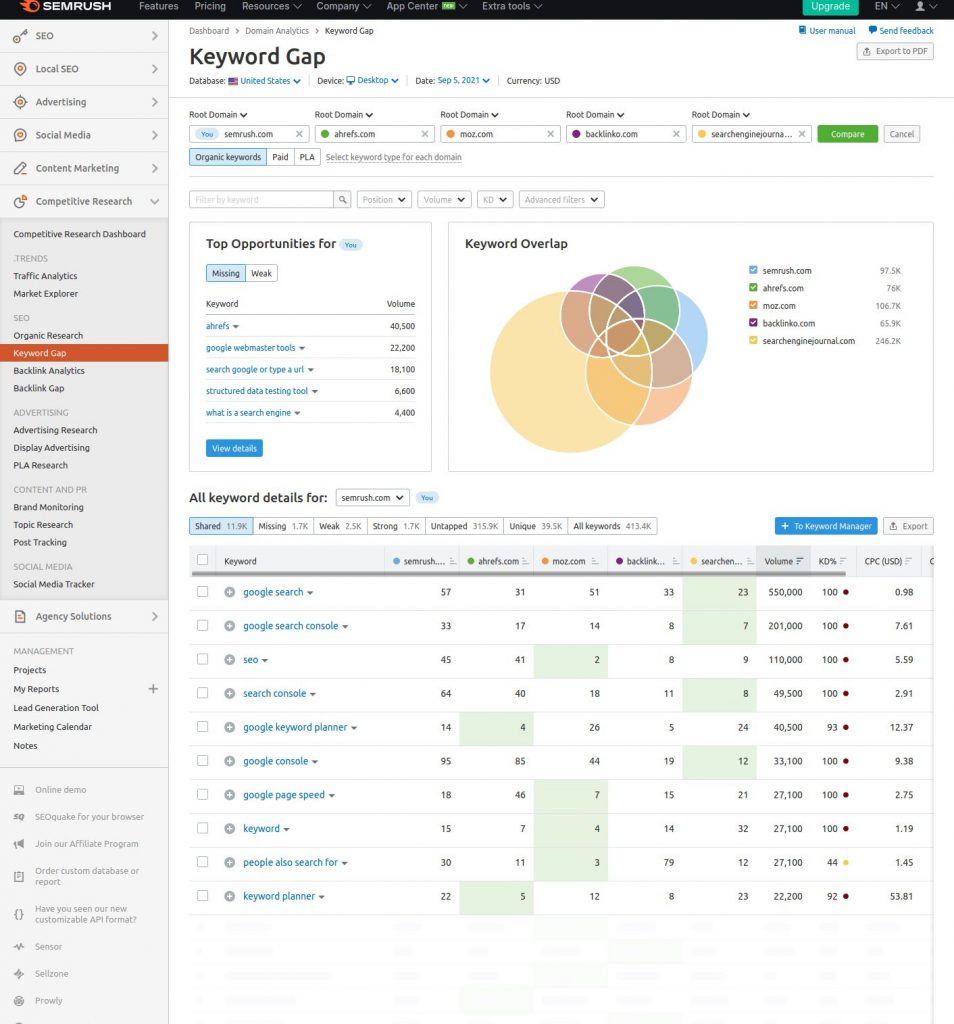Image resolution: width=954 pixels, height=1024 pixels.
Task: Click the Competitive Research pie icon
Action: pyautogui.click(x=20, y=201)
